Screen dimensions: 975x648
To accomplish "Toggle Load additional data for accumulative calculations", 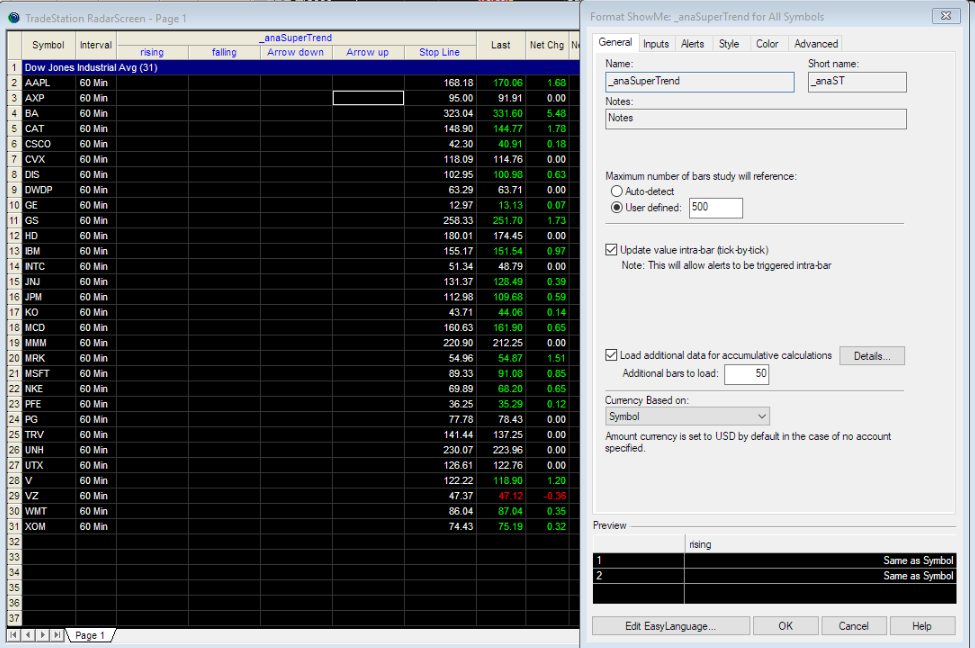I will (611, 355).
